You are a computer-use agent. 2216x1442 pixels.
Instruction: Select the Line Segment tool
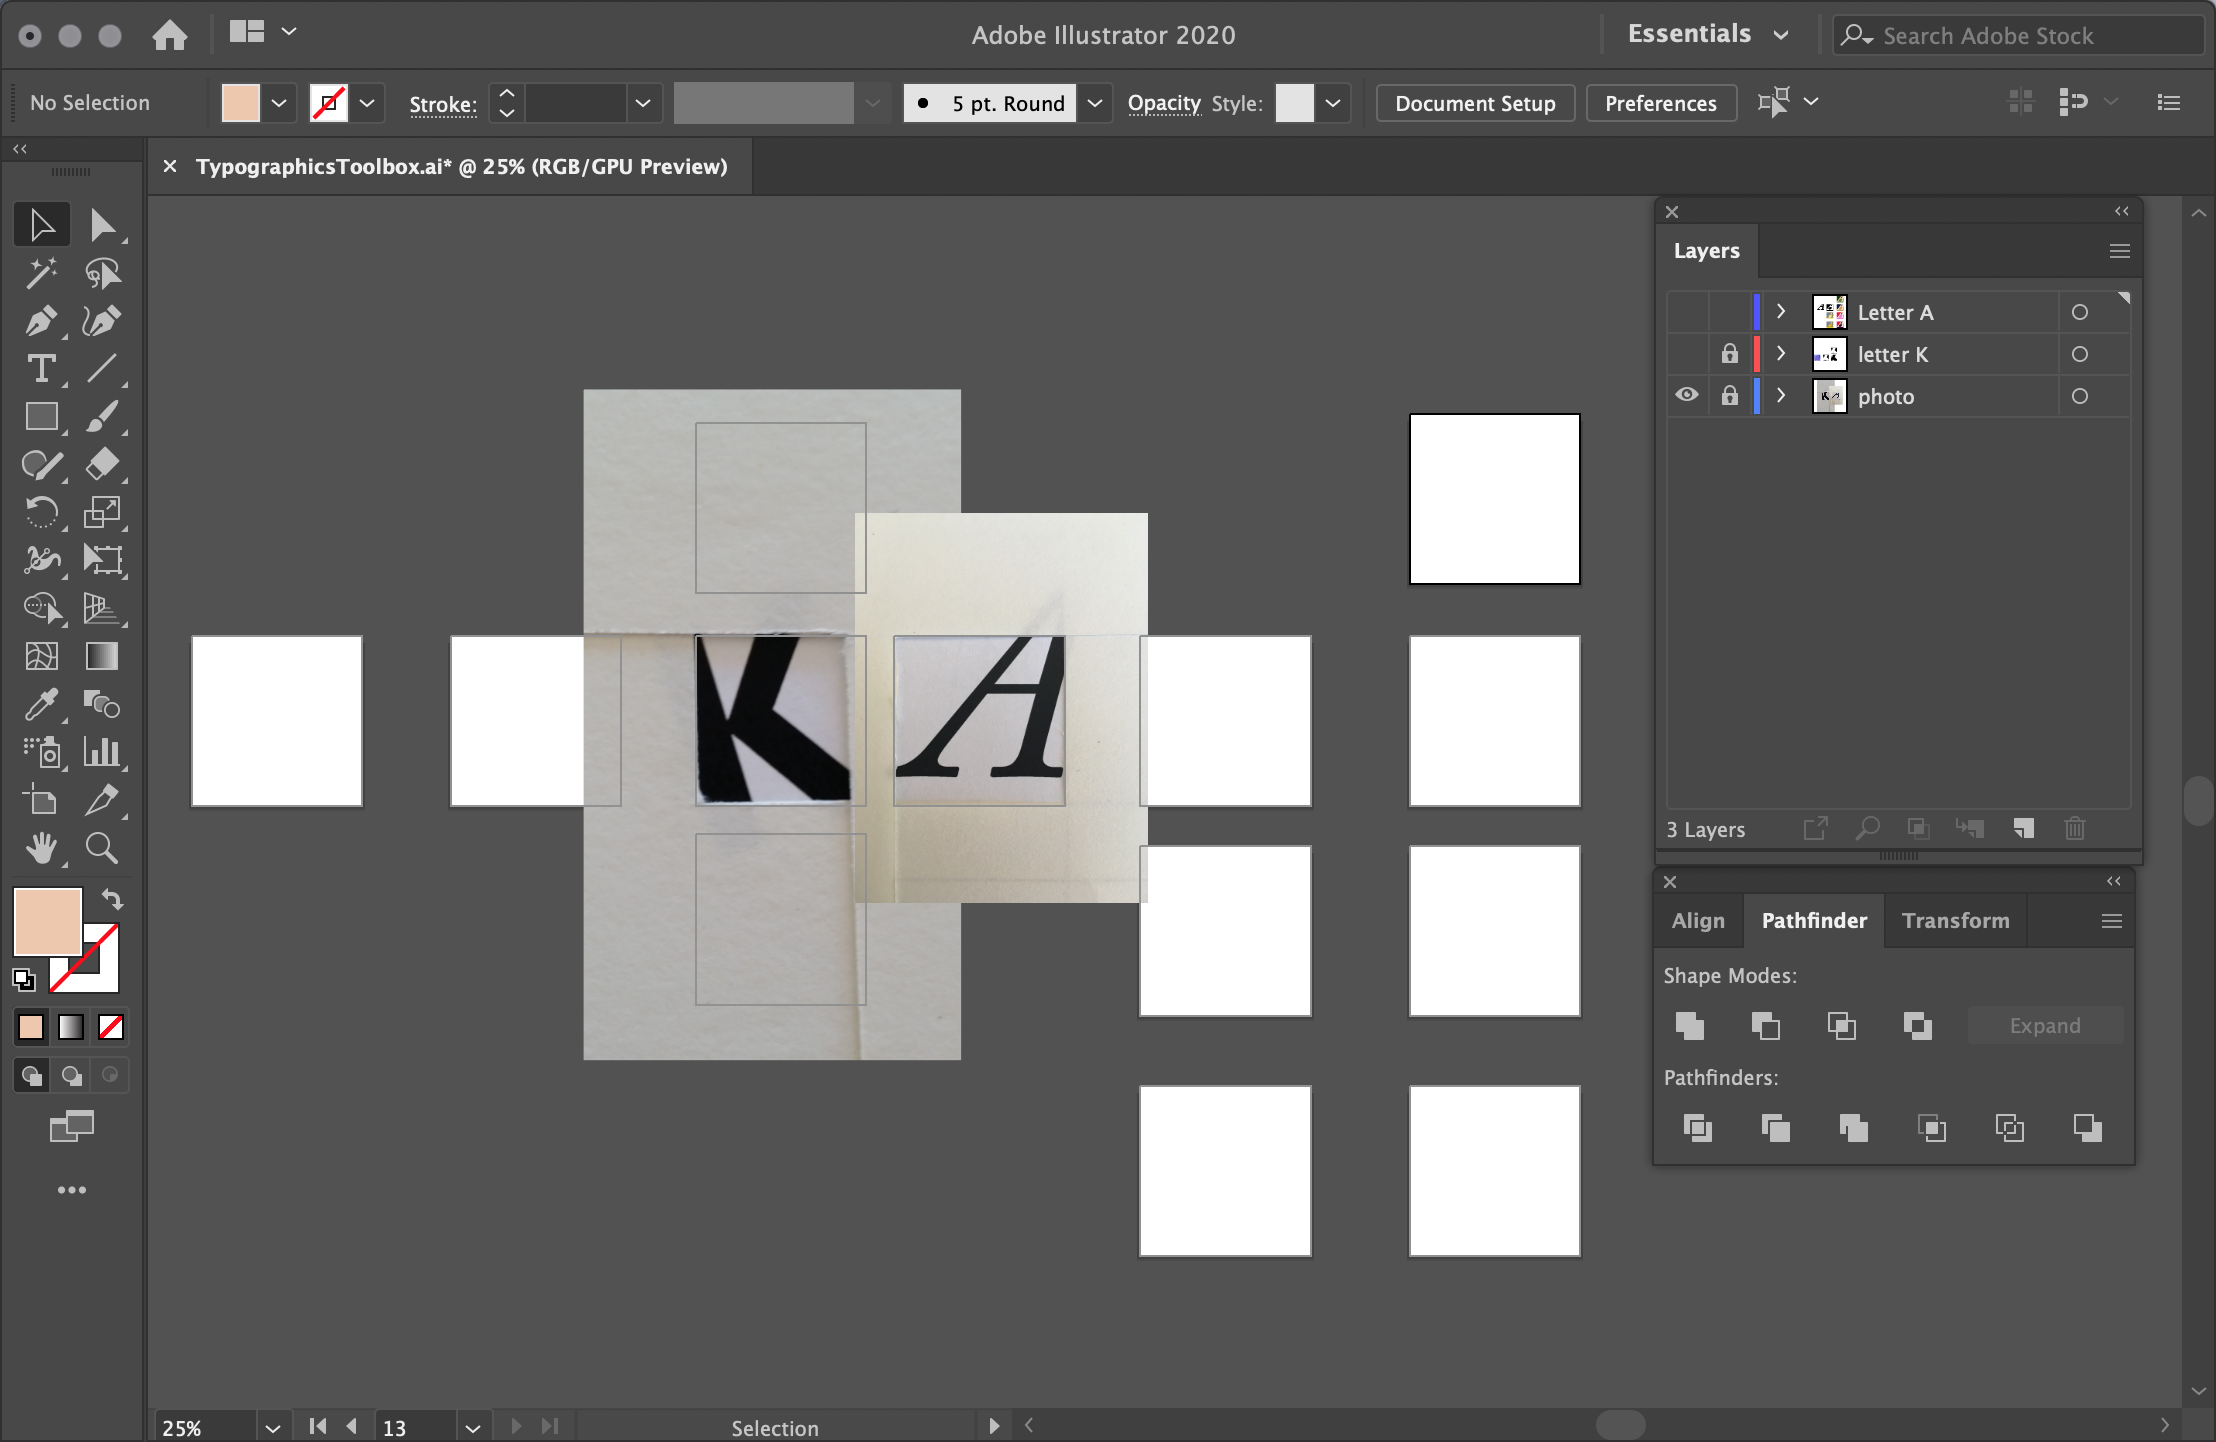(x=102, y=369)
